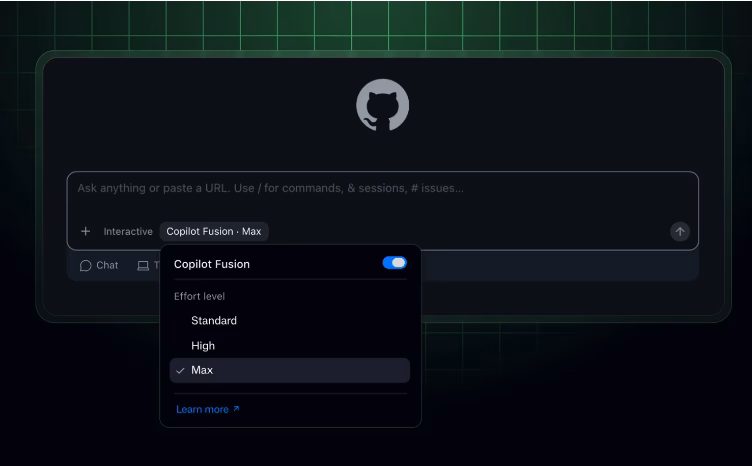
Task: Click the Effort level heading
Action: (x=199, y=296)
